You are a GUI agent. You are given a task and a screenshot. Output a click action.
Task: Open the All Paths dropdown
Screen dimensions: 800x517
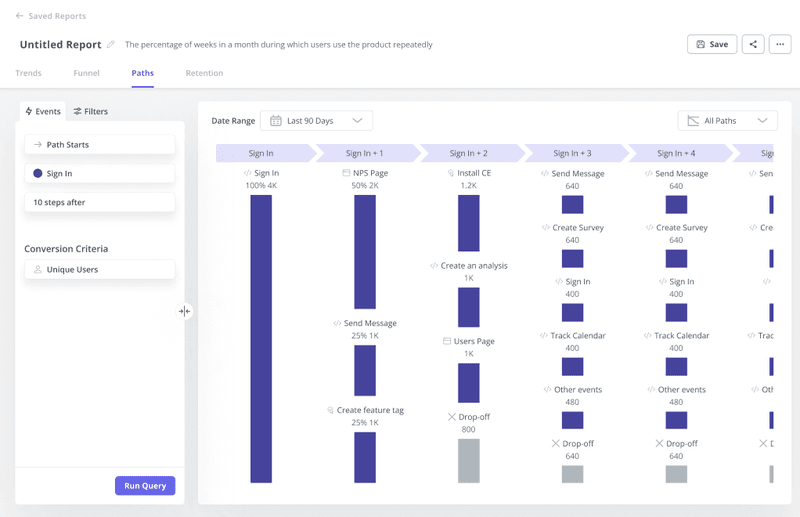click(762, 121)
